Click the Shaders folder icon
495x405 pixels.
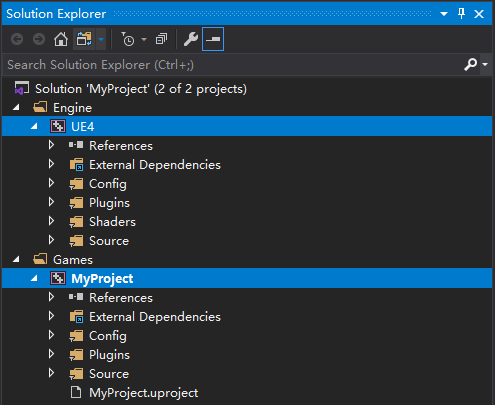[x=76, y=222]
